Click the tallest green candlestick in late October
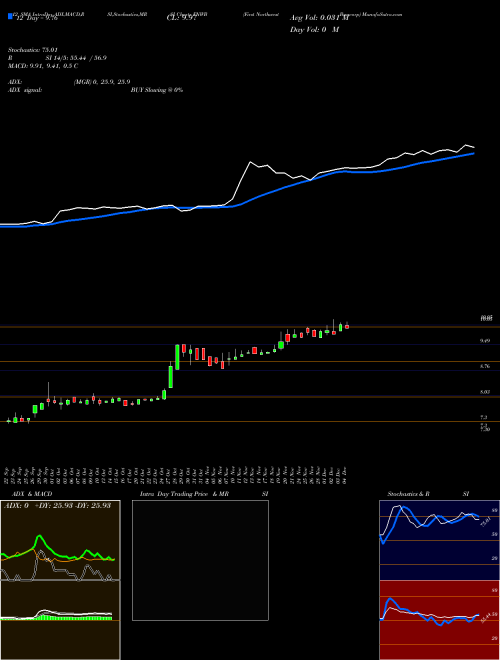Screen dimensions: 500x660 (x=177, y=357)
